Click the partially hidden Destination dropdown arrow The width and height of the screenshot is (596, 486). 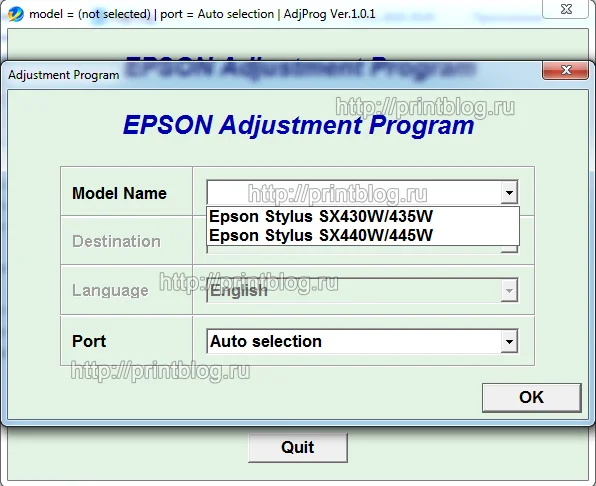click(x=509, y=249)
